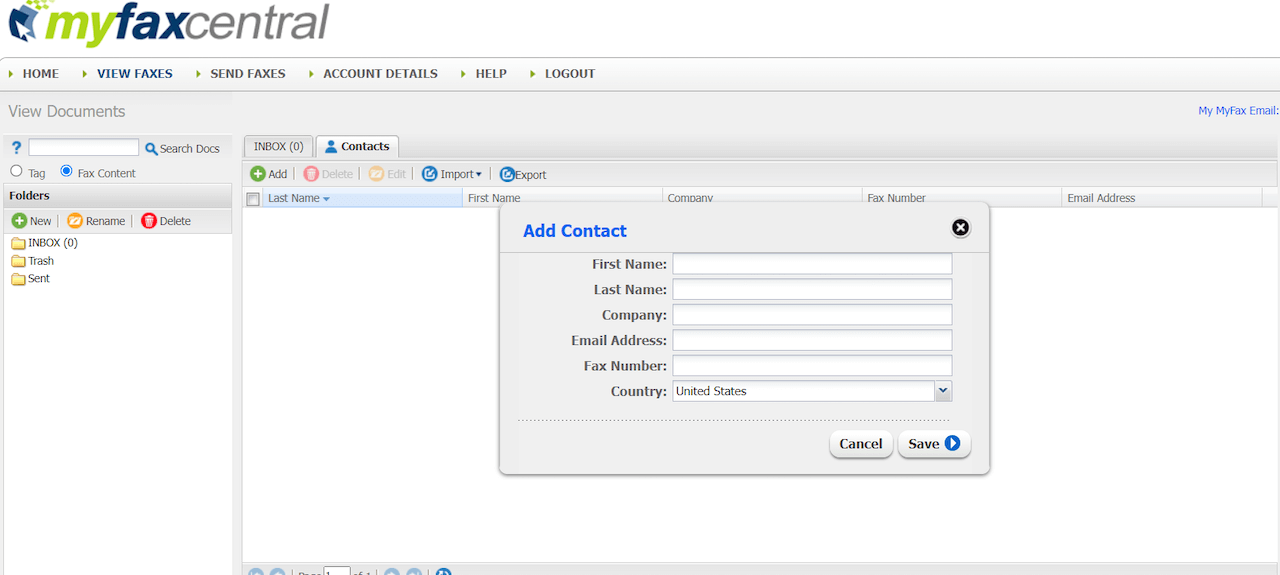This screenshot has height=575, width=1280.
Task: Open the Trash folder
Action: [x=33, y=261]
